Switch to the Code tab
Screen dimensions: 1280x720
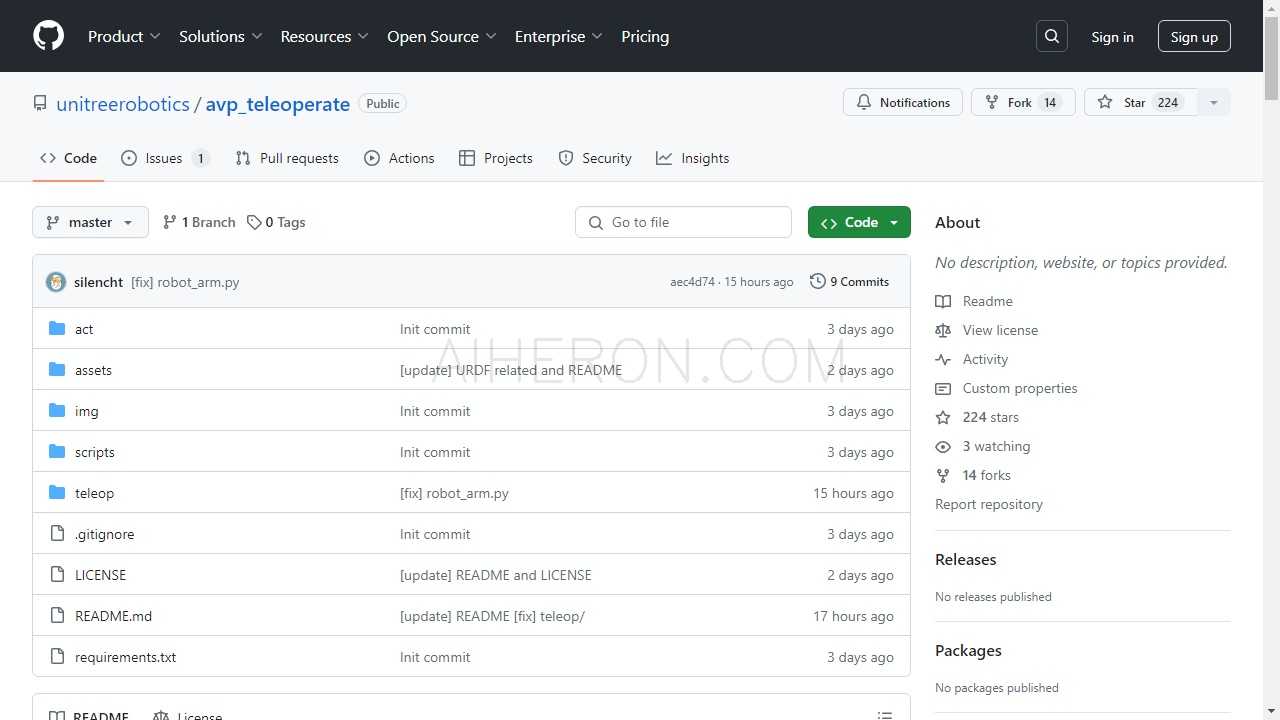68,158
